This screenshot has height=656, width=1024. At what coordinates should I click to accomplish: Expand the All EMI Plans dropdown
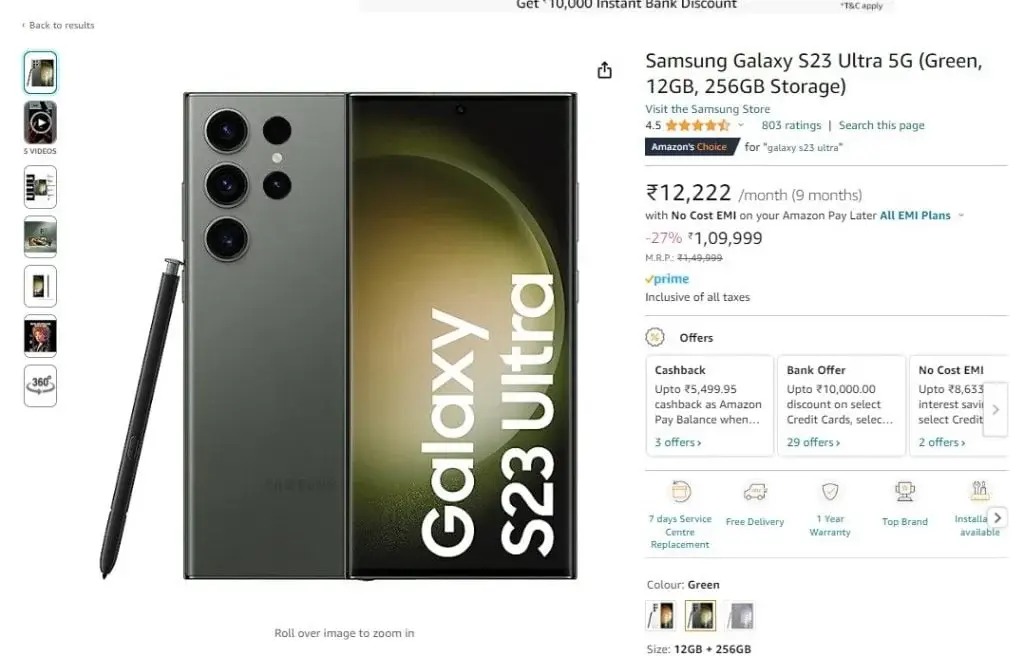(961, 215)
